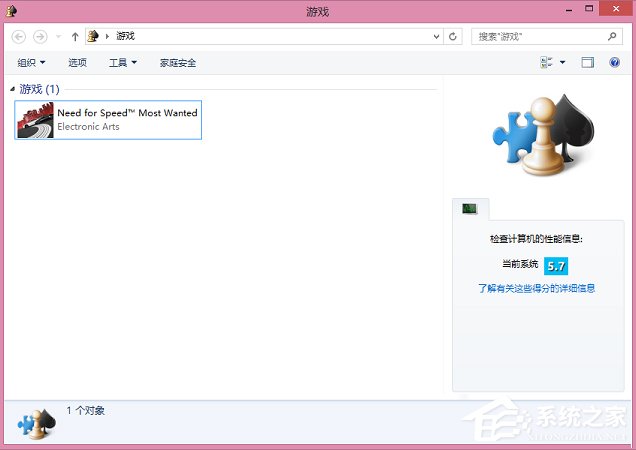This screenshot has height=450, width=636.
Task: Click the window title bar chess icon
Action: pos(11,11)
